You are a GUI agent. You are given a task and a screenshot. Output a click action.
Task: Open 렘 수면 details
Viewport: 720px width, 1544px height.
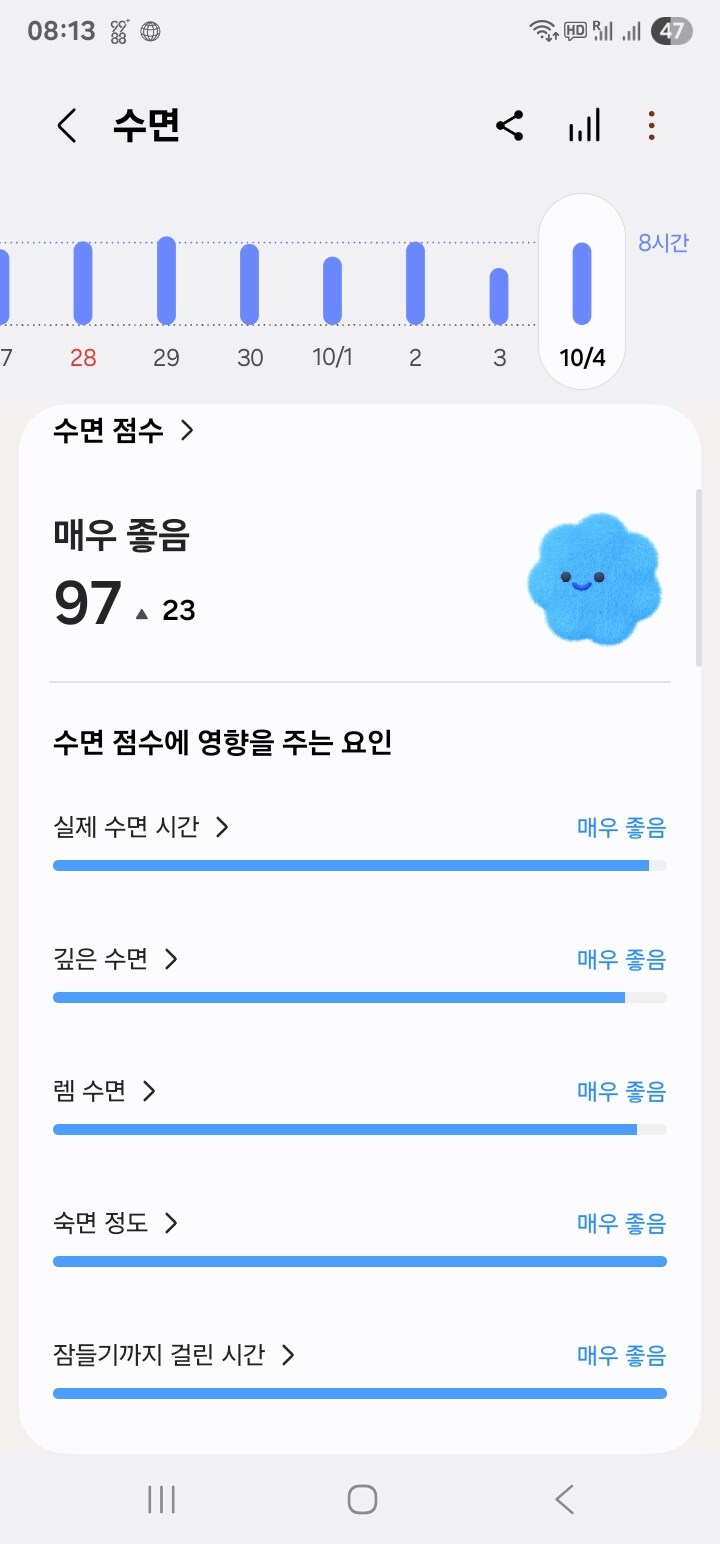coord(104,1091)
